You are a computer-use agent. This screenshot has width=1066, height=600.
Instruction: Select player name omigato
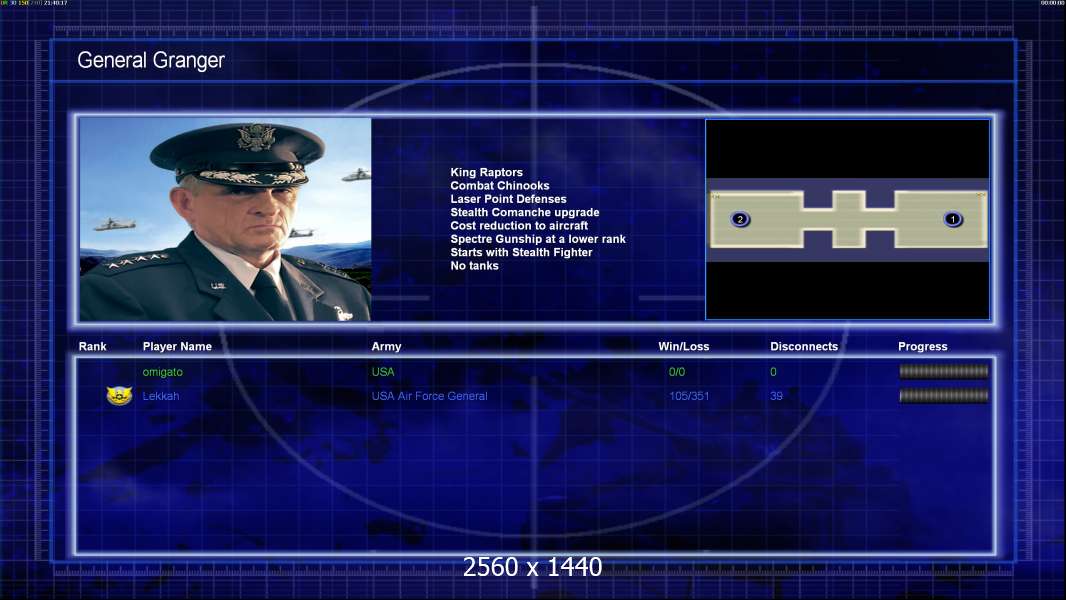click(162, 372)
